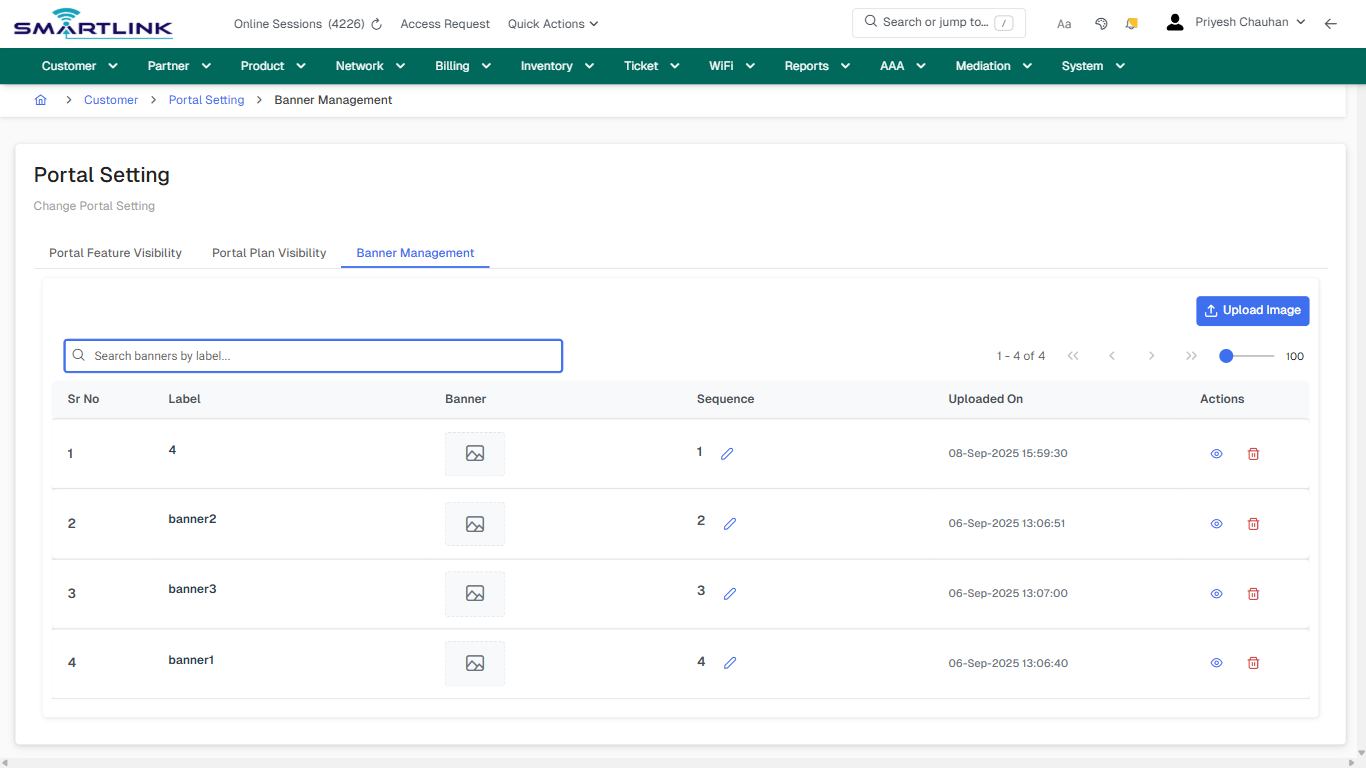This screenshot has height=768, width=1366.
Task: Click the back arrow in the header
Action: (x=1331, y=23)
